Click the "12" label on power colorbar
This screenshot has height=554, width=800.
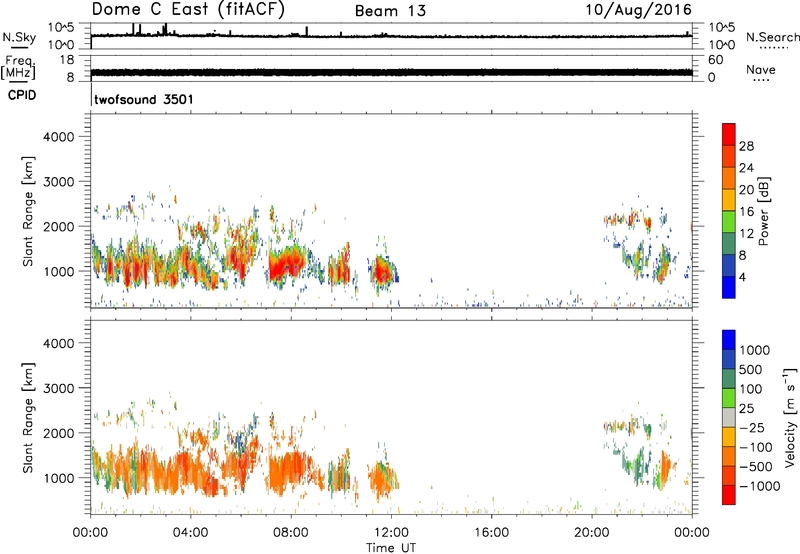(746, 234)
